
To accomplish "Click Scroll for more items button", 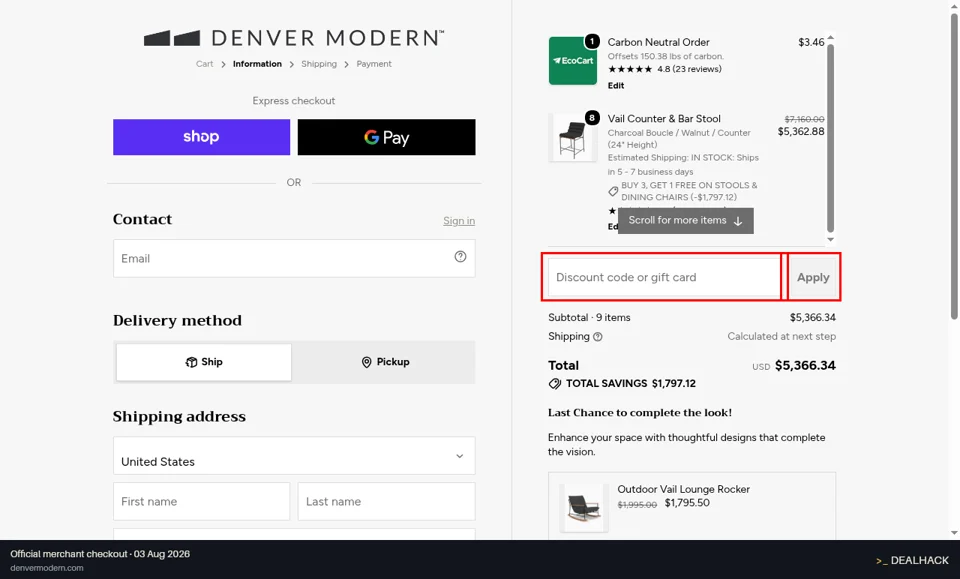I will coord(686,221).
